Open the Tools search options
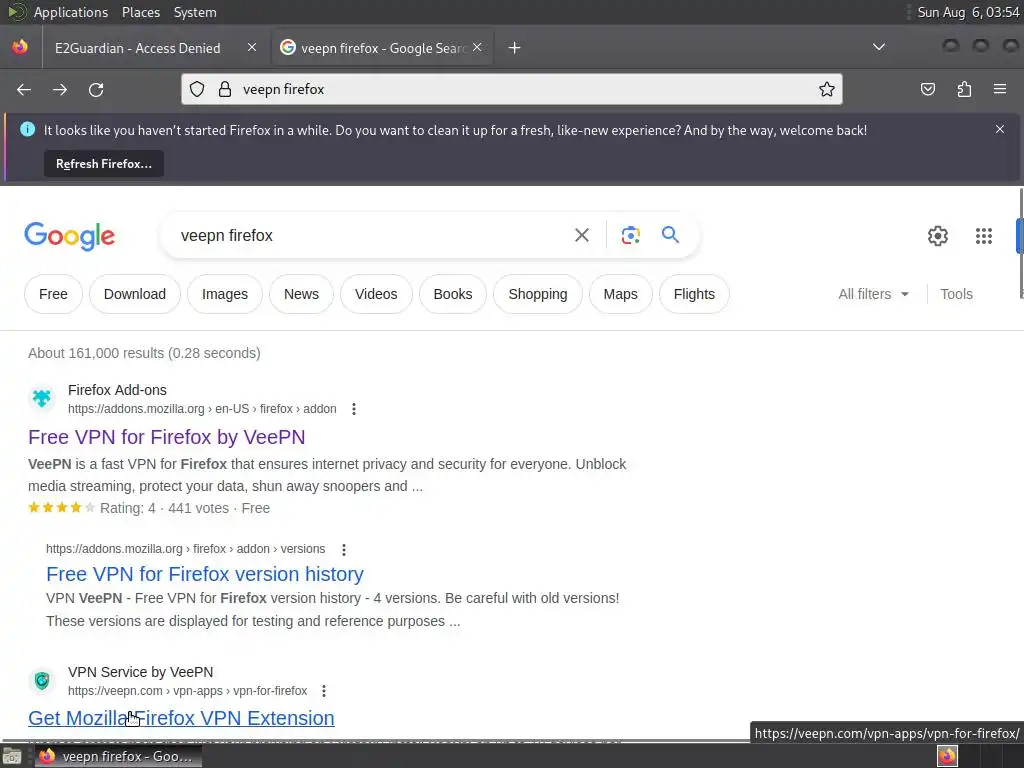The image size is (1024, 768). (x=956, y=294)
